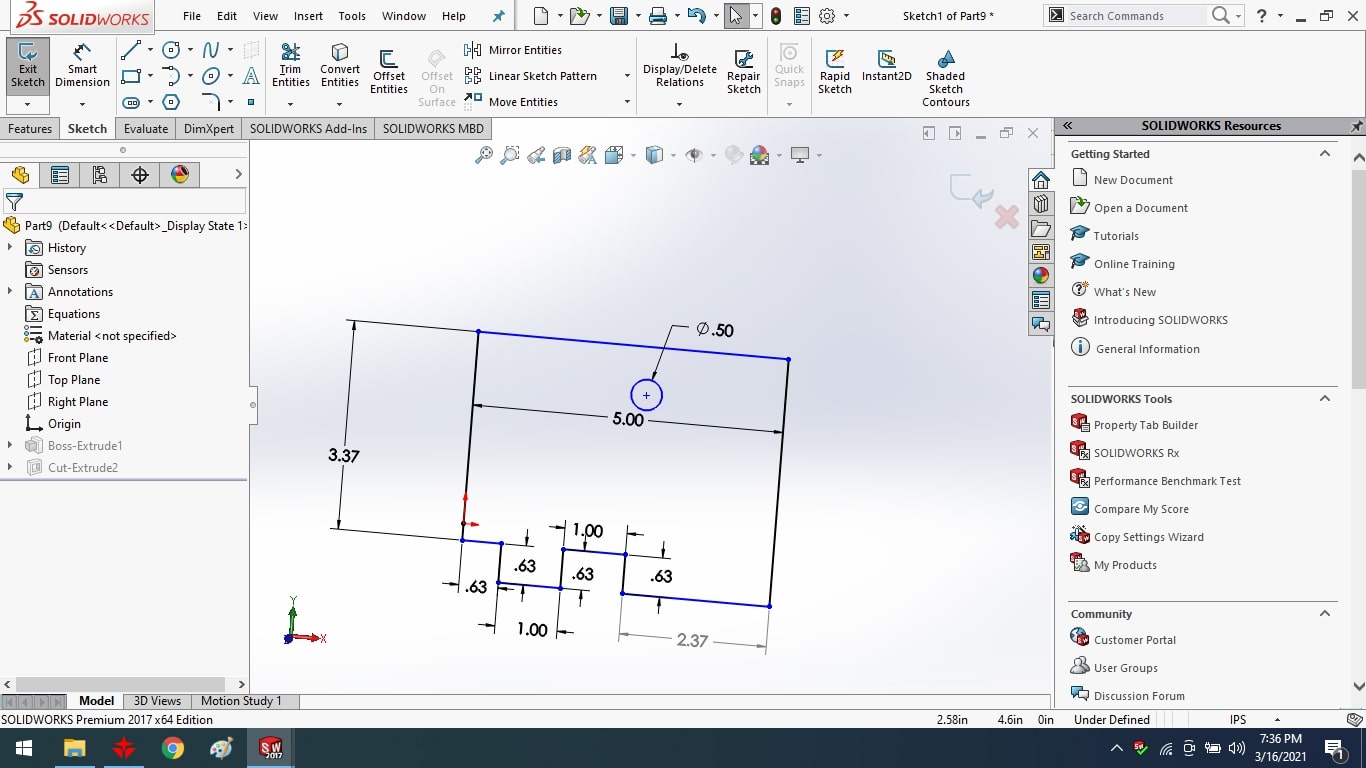The image size is (1366, 768).
Task: Select the Corner Rectangle tool
Action: pyautogui.click(x=130, y=76)
